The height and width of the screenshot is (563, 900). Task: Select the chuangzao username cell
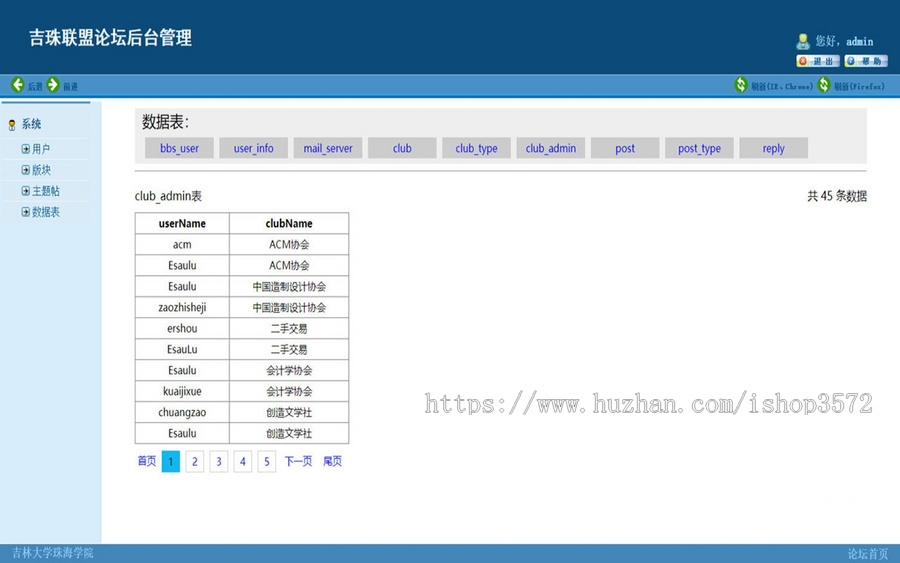[182, 413]
